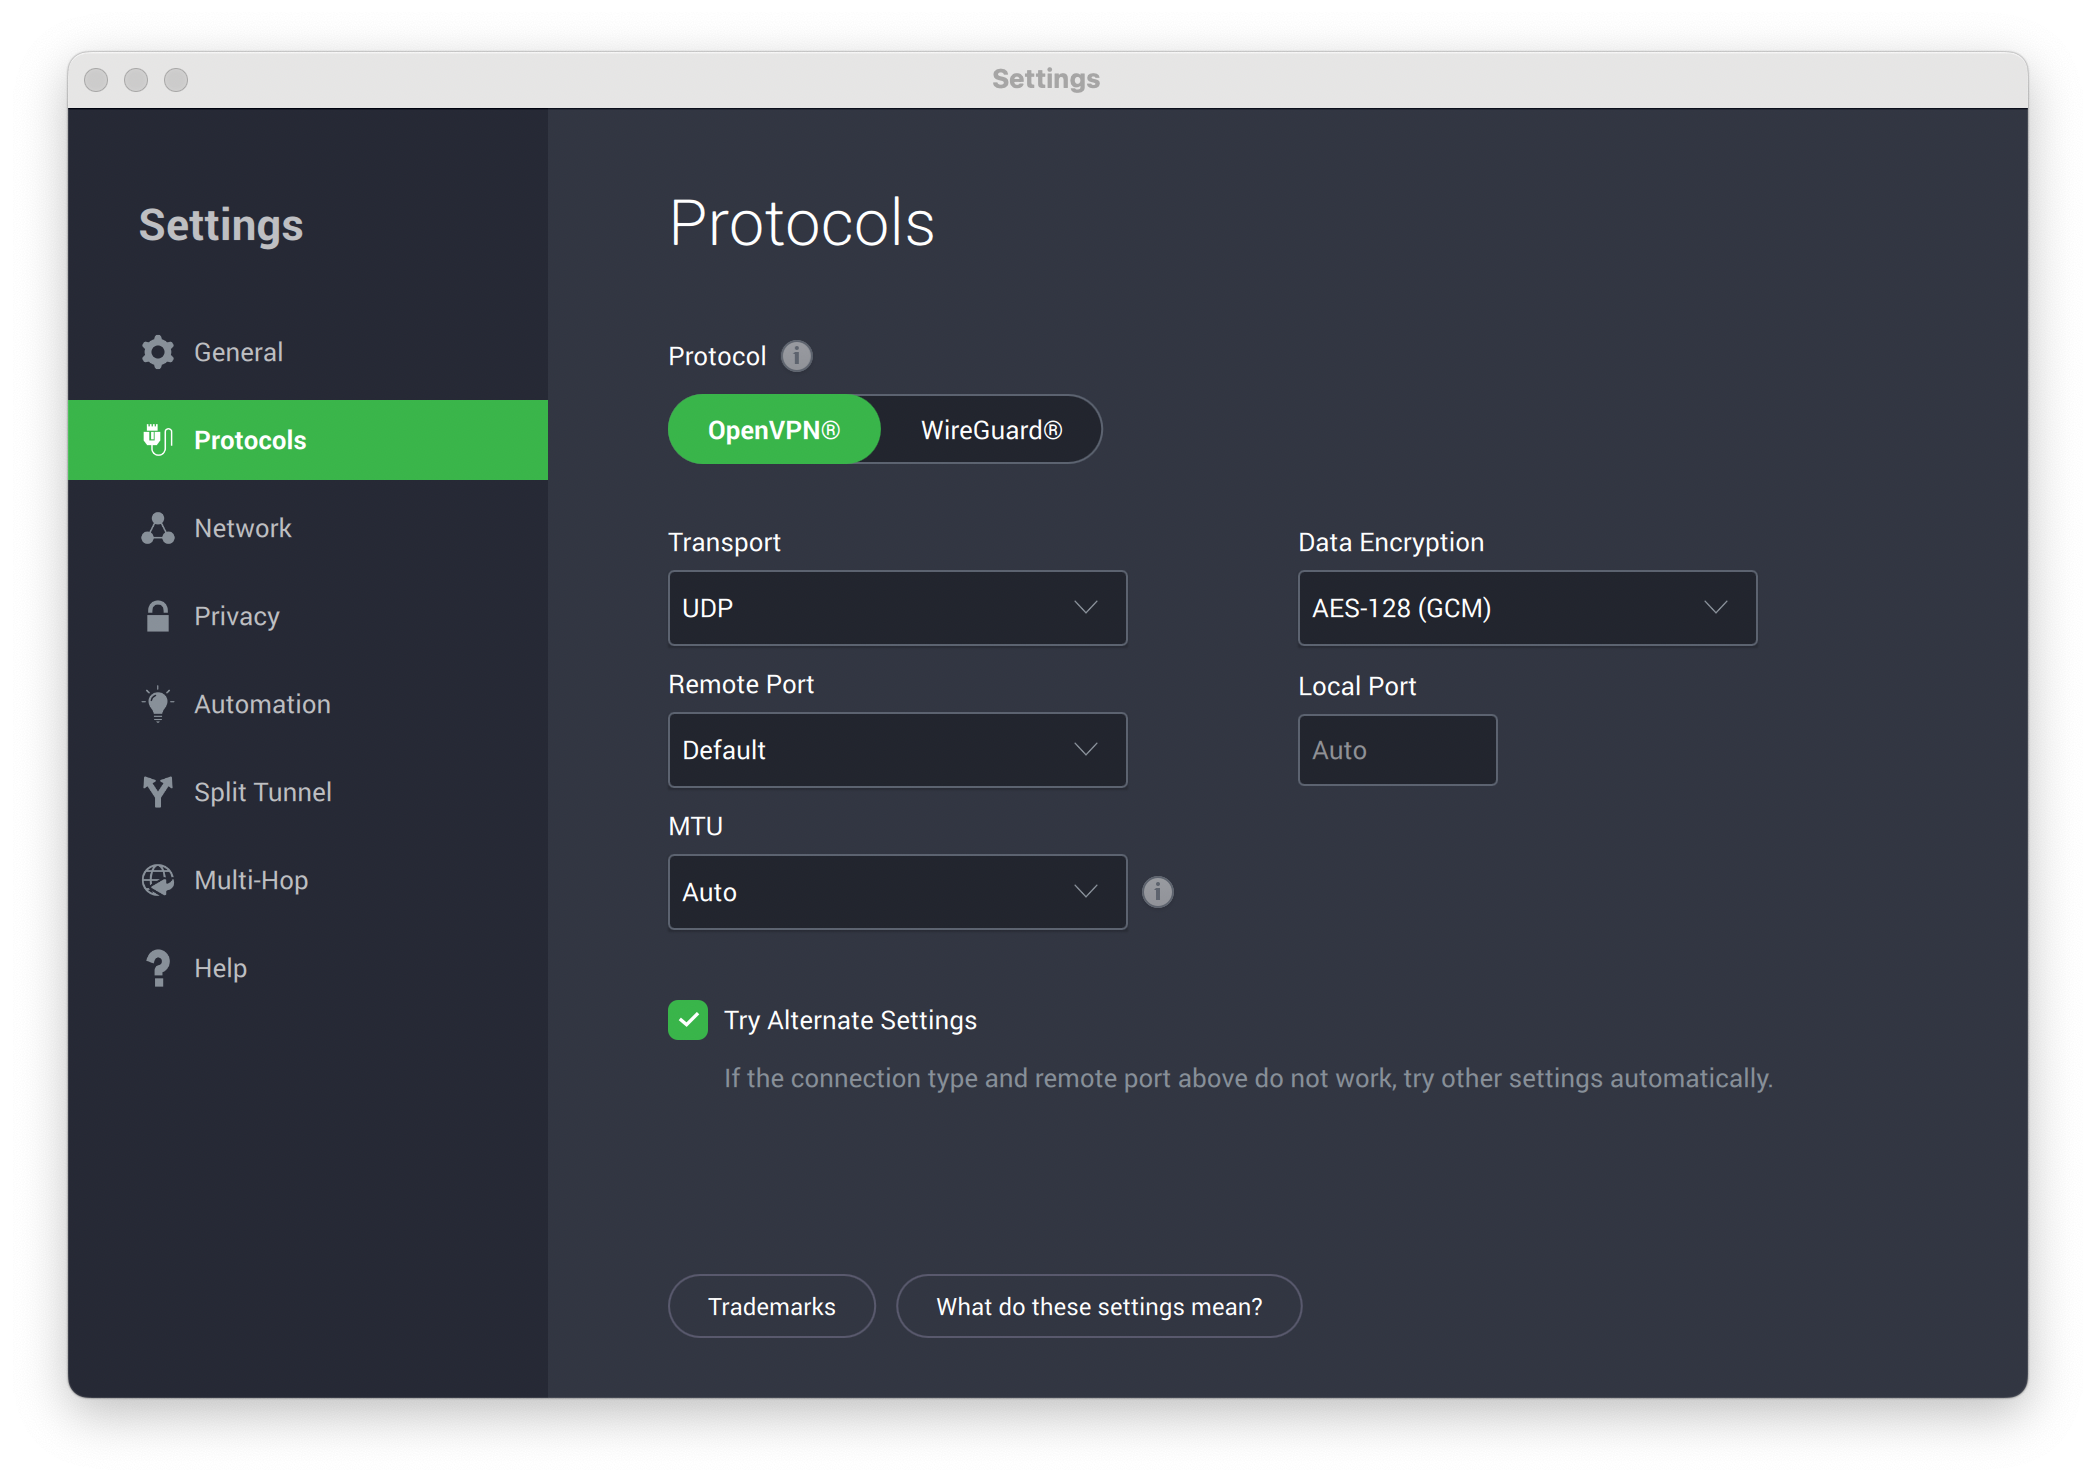Switch to Split Tunnel settings

coord(308,792)
